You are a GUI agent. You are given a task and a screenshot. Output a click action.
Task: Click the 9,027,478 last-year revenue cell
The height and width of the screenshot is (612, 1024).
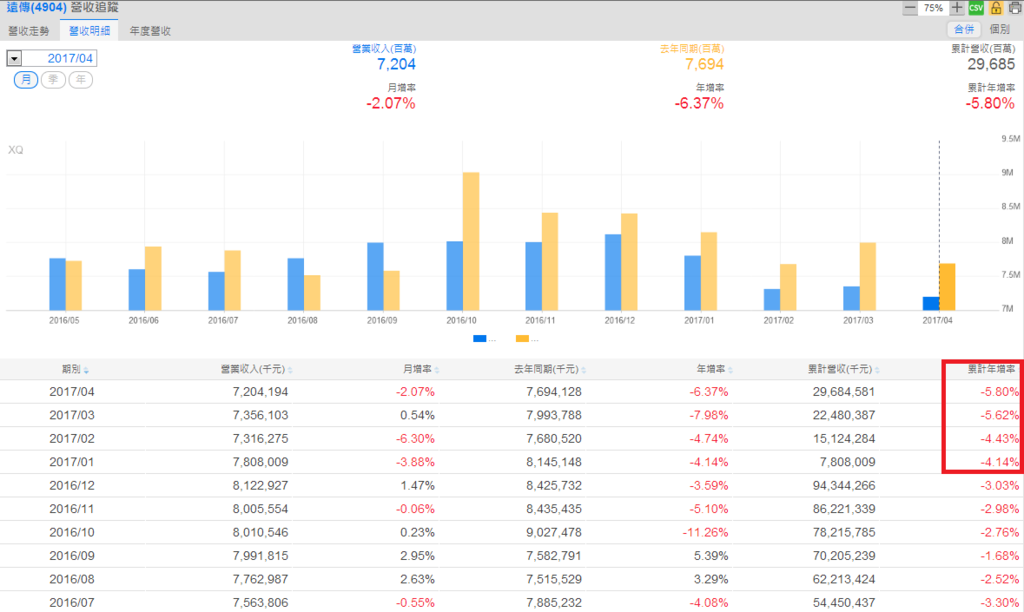(x=554, y=532)
